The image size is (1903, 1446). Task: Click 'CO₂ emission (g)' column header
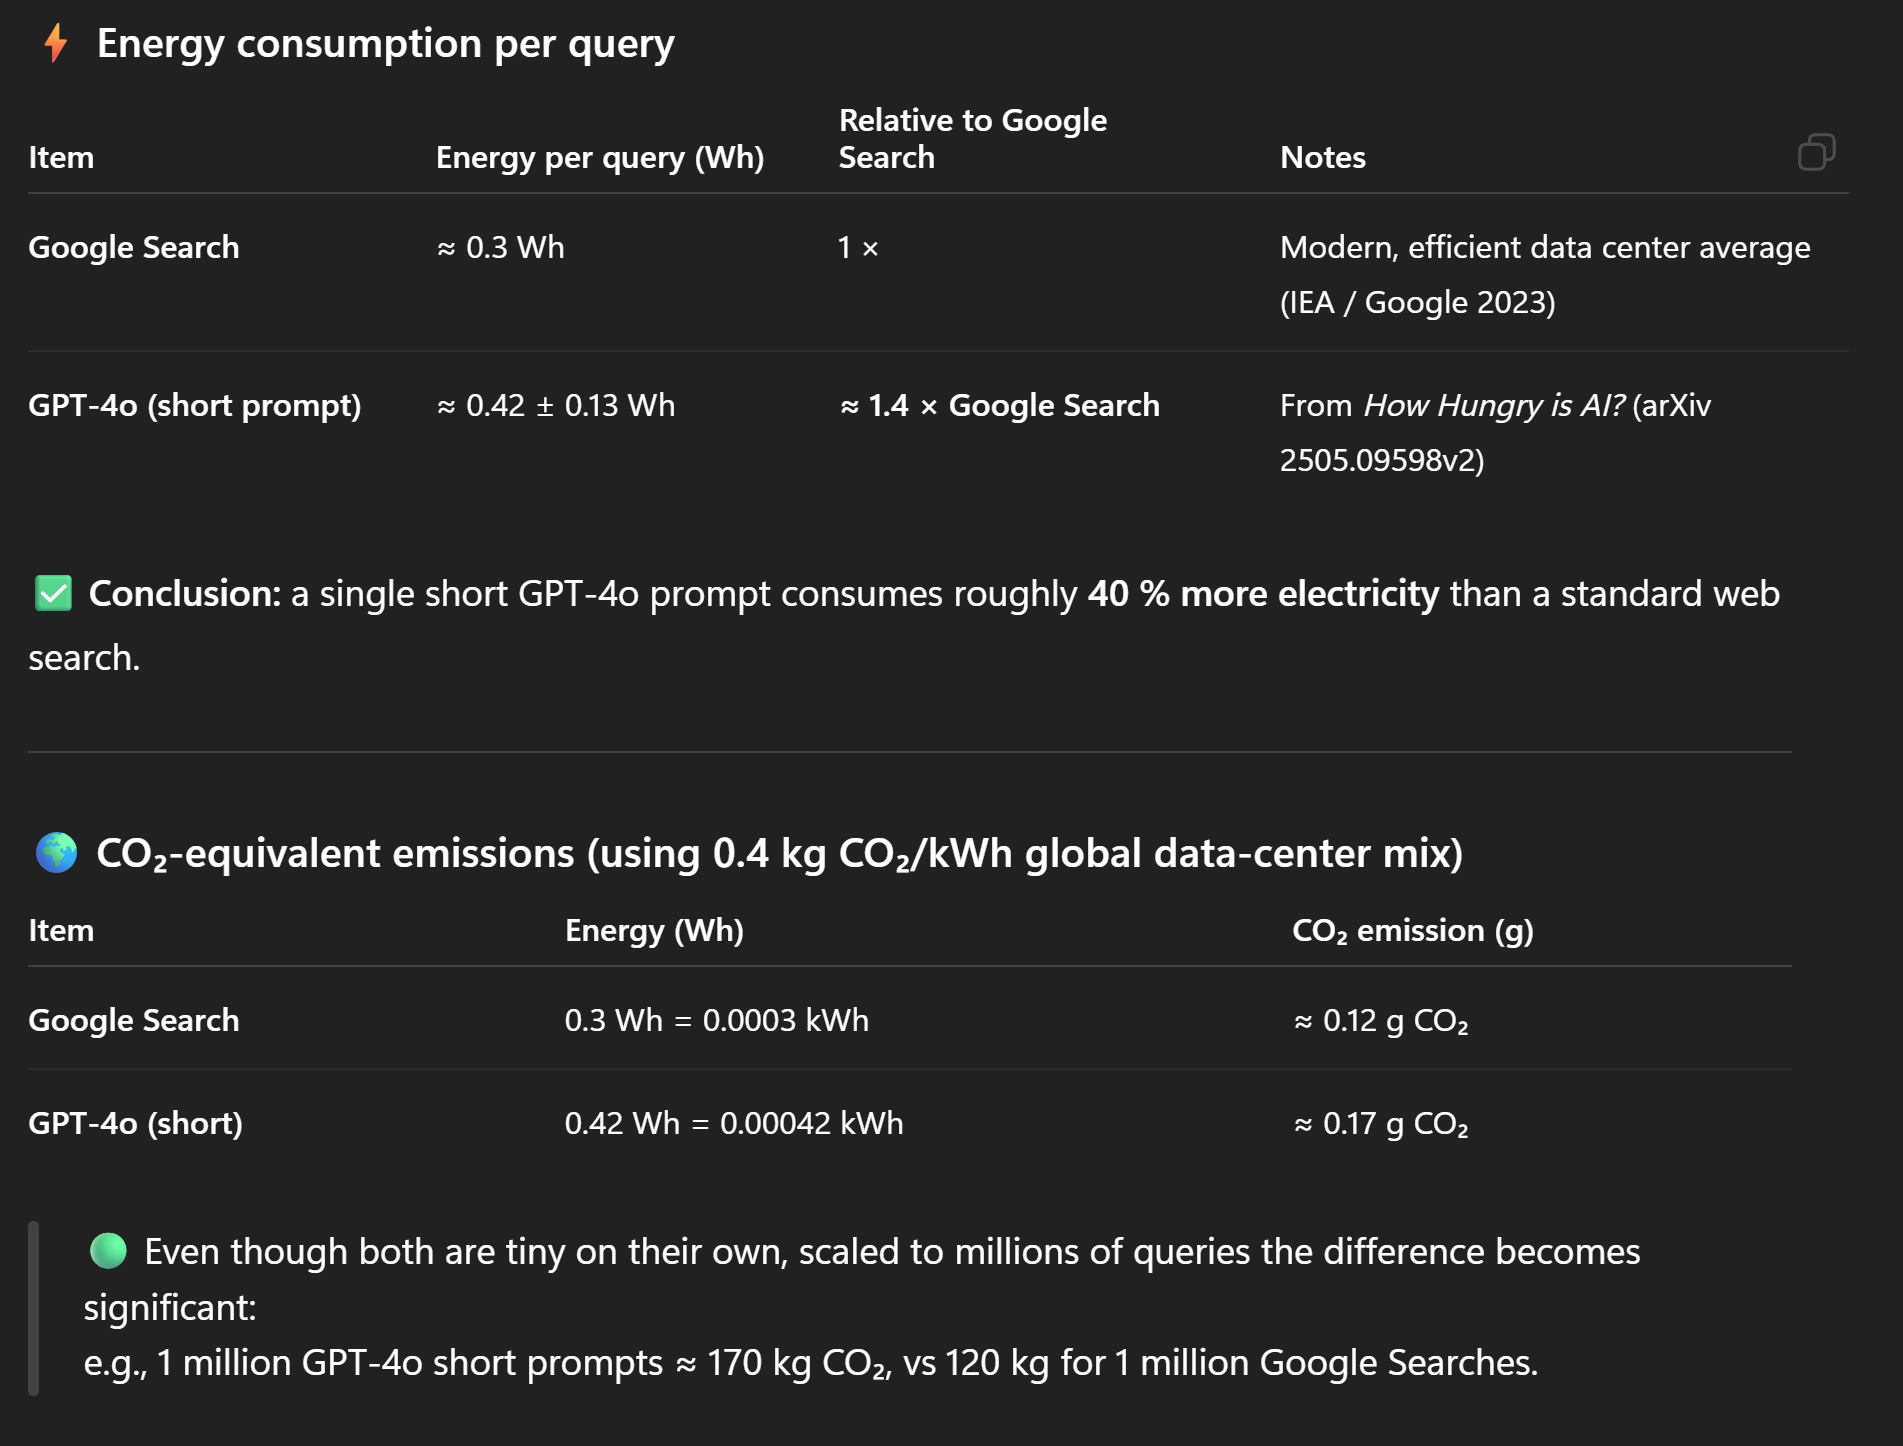[1412, 930]
